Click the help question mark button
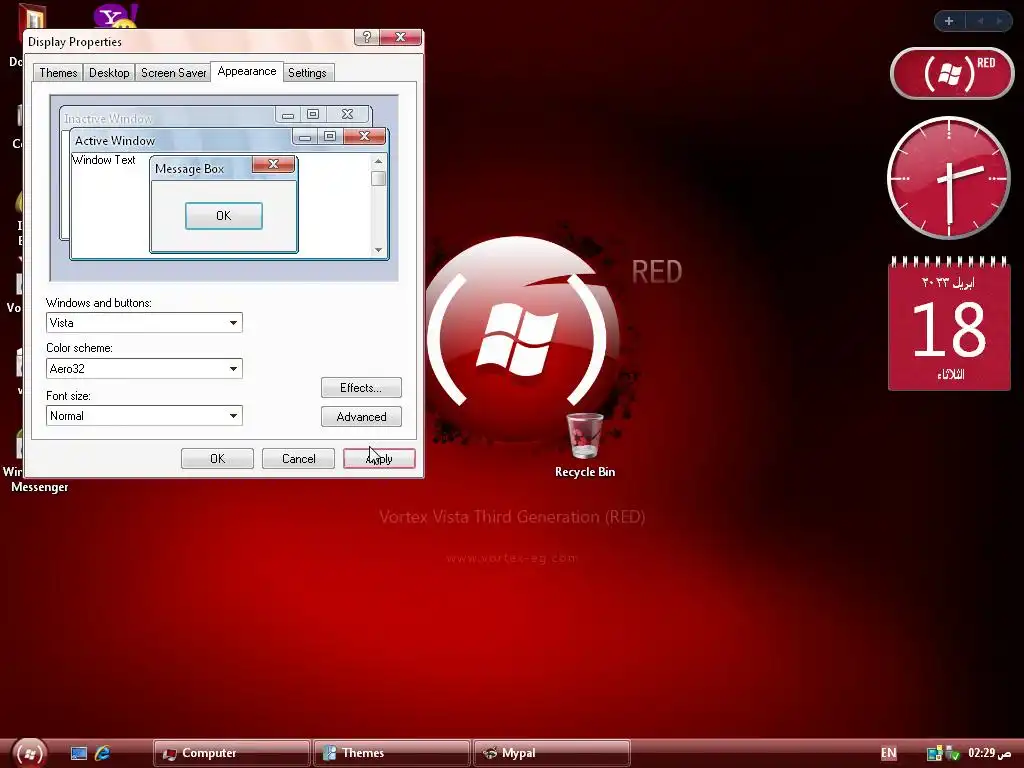 click(366, 37)
